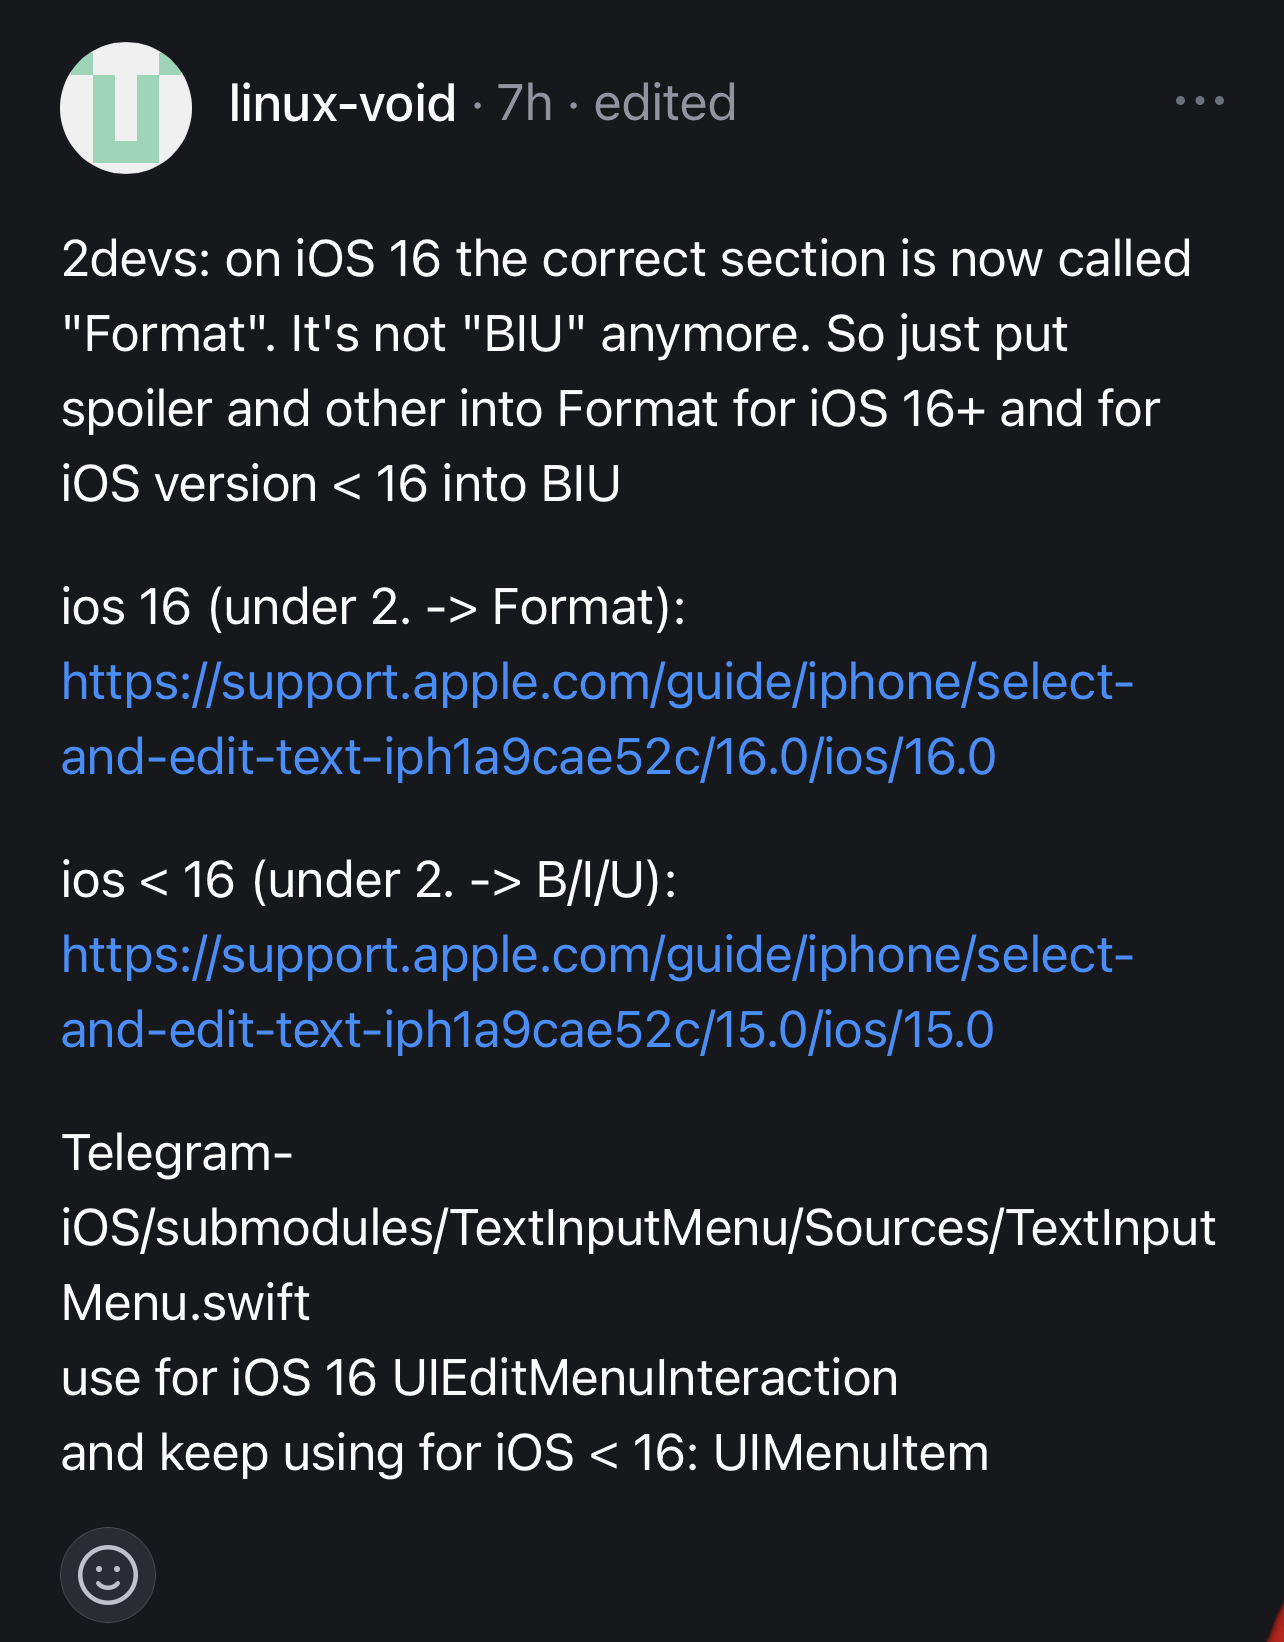Screen dimensions: 1284x1642
Task: Click the quoted word "BIU" in comment
Action: point(524,335)
